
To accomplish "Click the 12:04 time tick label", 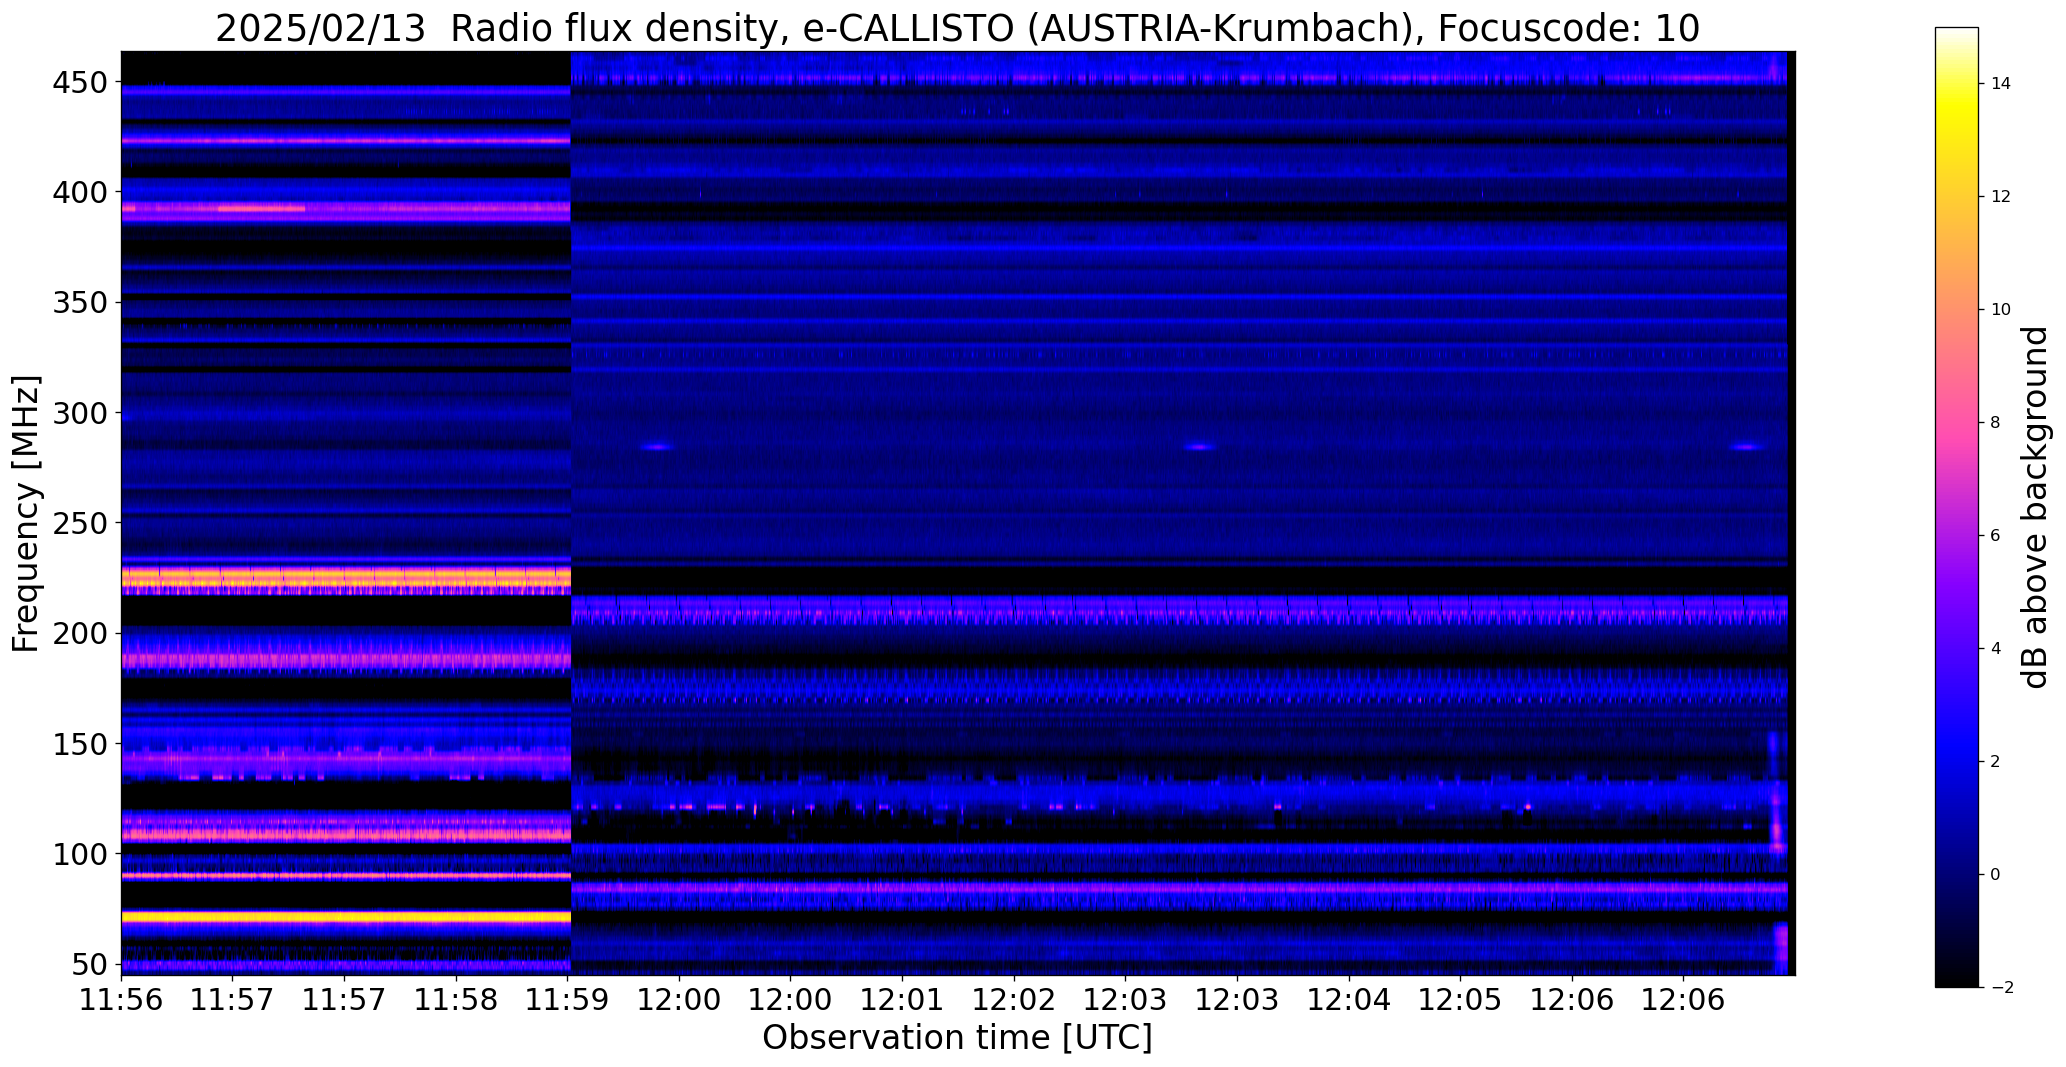I will (x=1349, y=1000).
